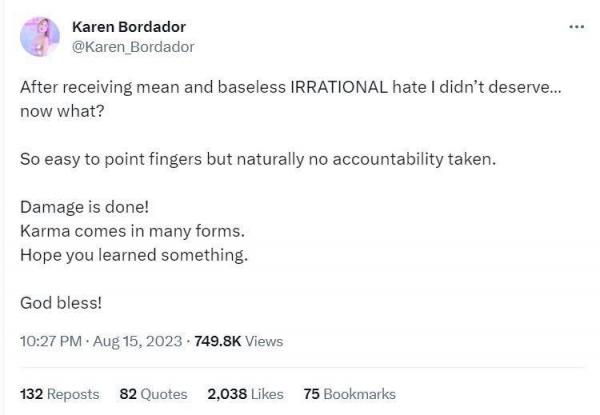Image resolution: width=600 pixels, height=415 pixels.
Task: View the 749.8K Views analytics
Action: tap(239, 341)
